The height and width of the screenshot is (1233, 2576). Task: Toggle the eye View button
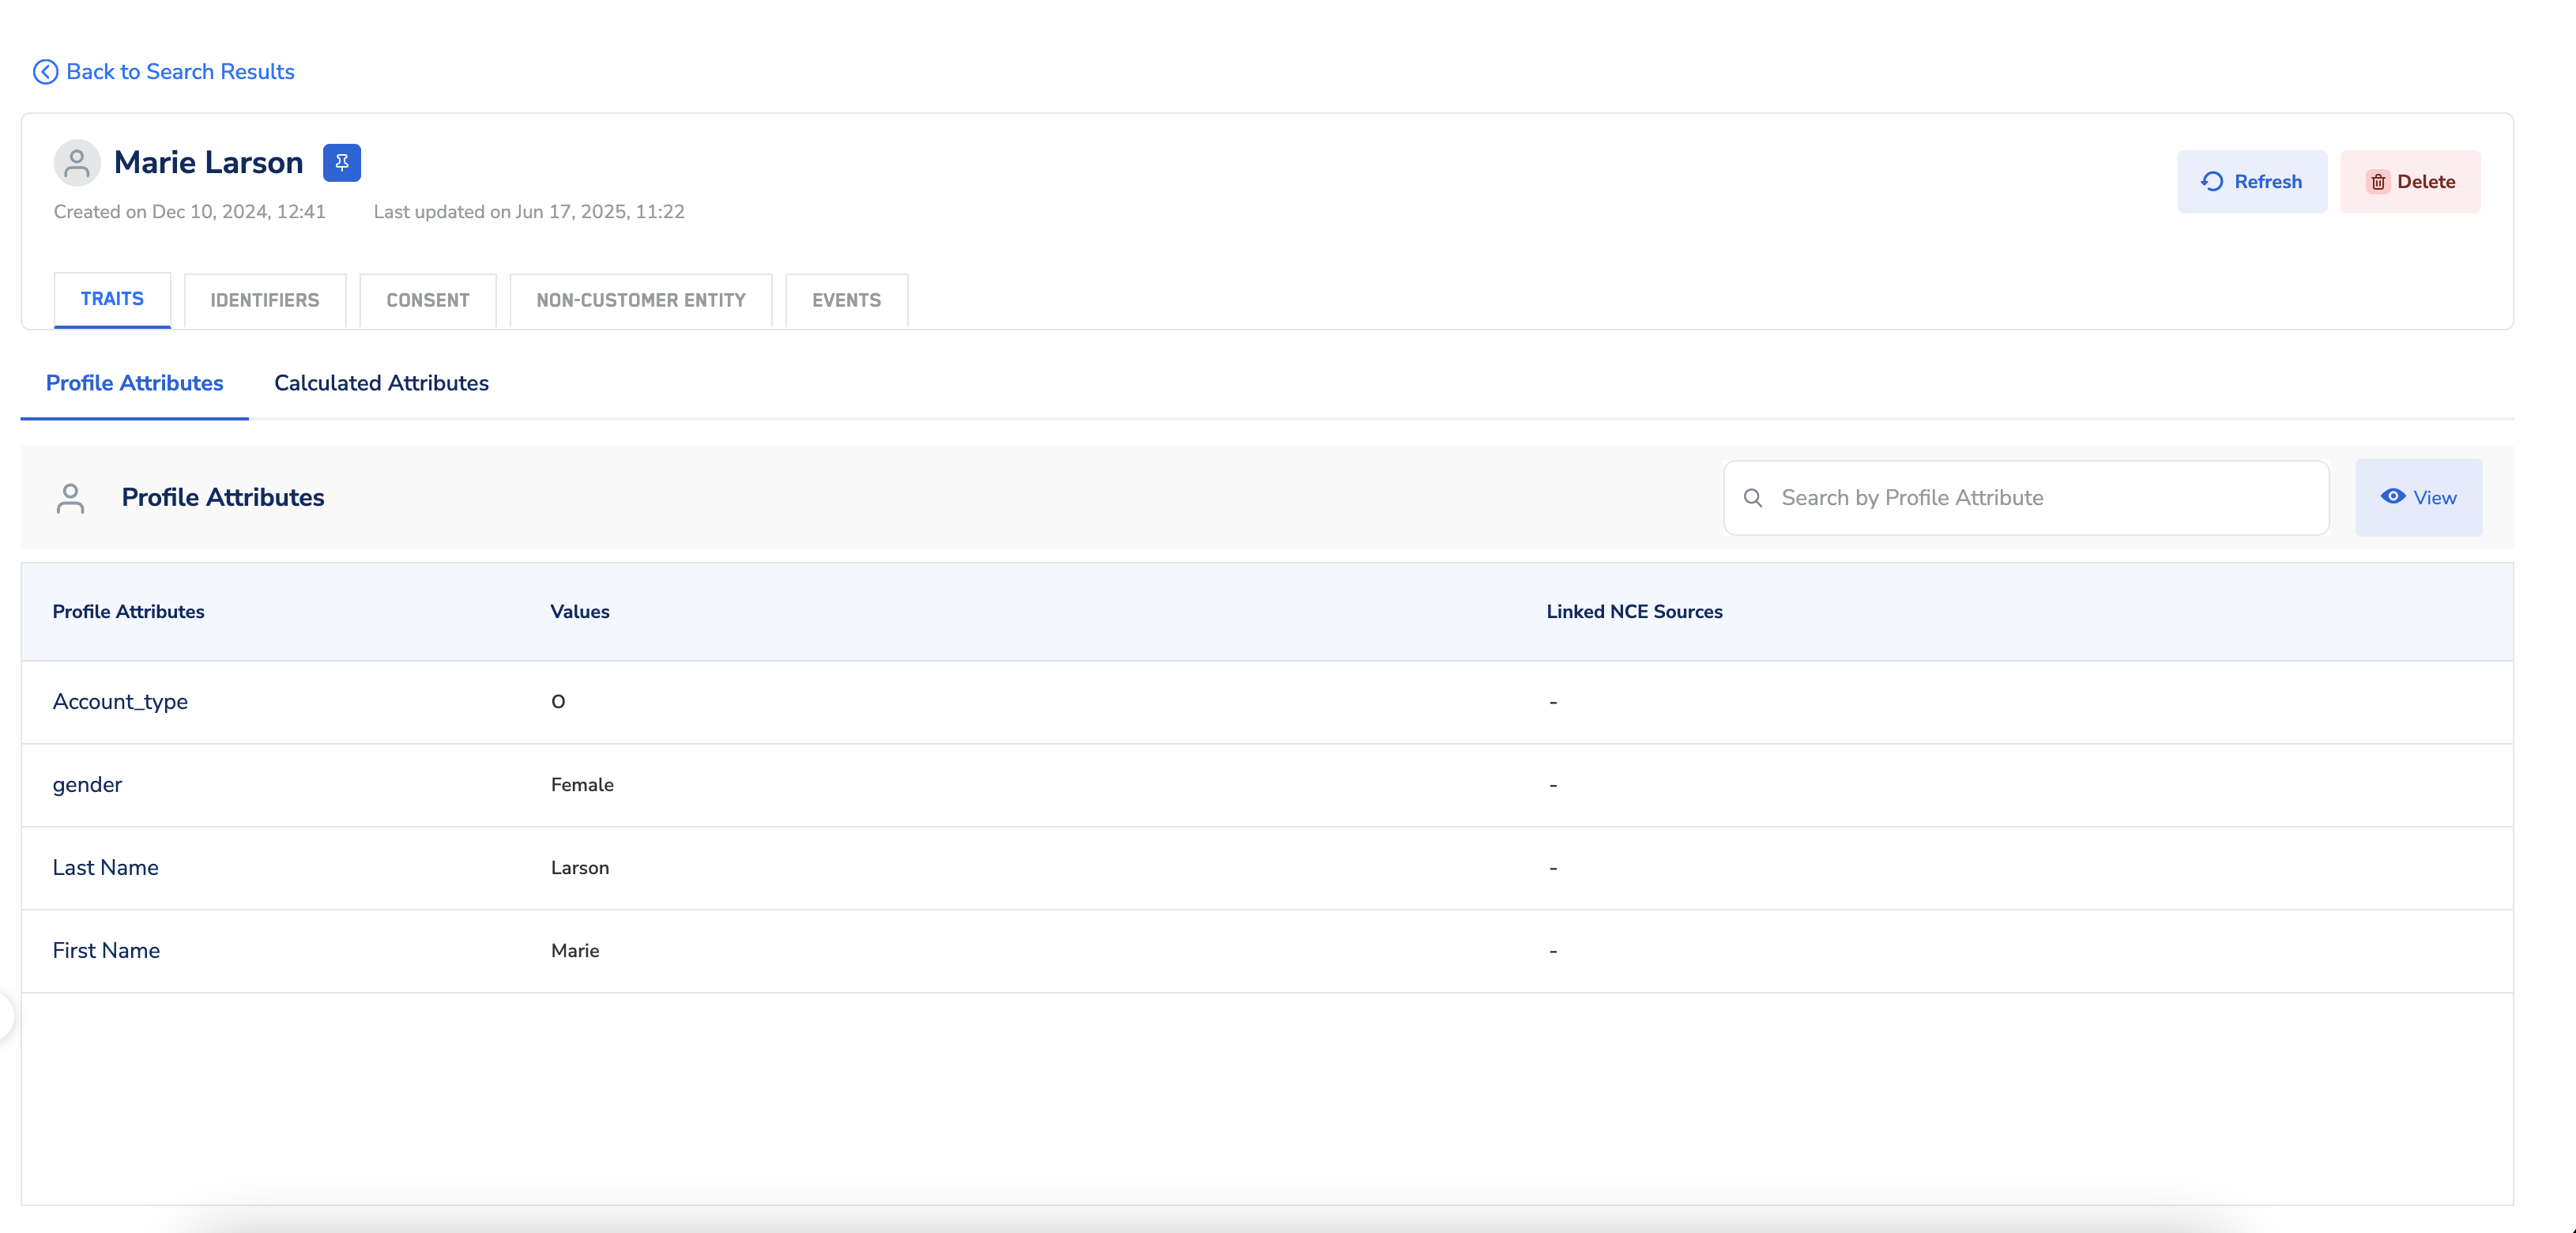[x=2418, y=498]
